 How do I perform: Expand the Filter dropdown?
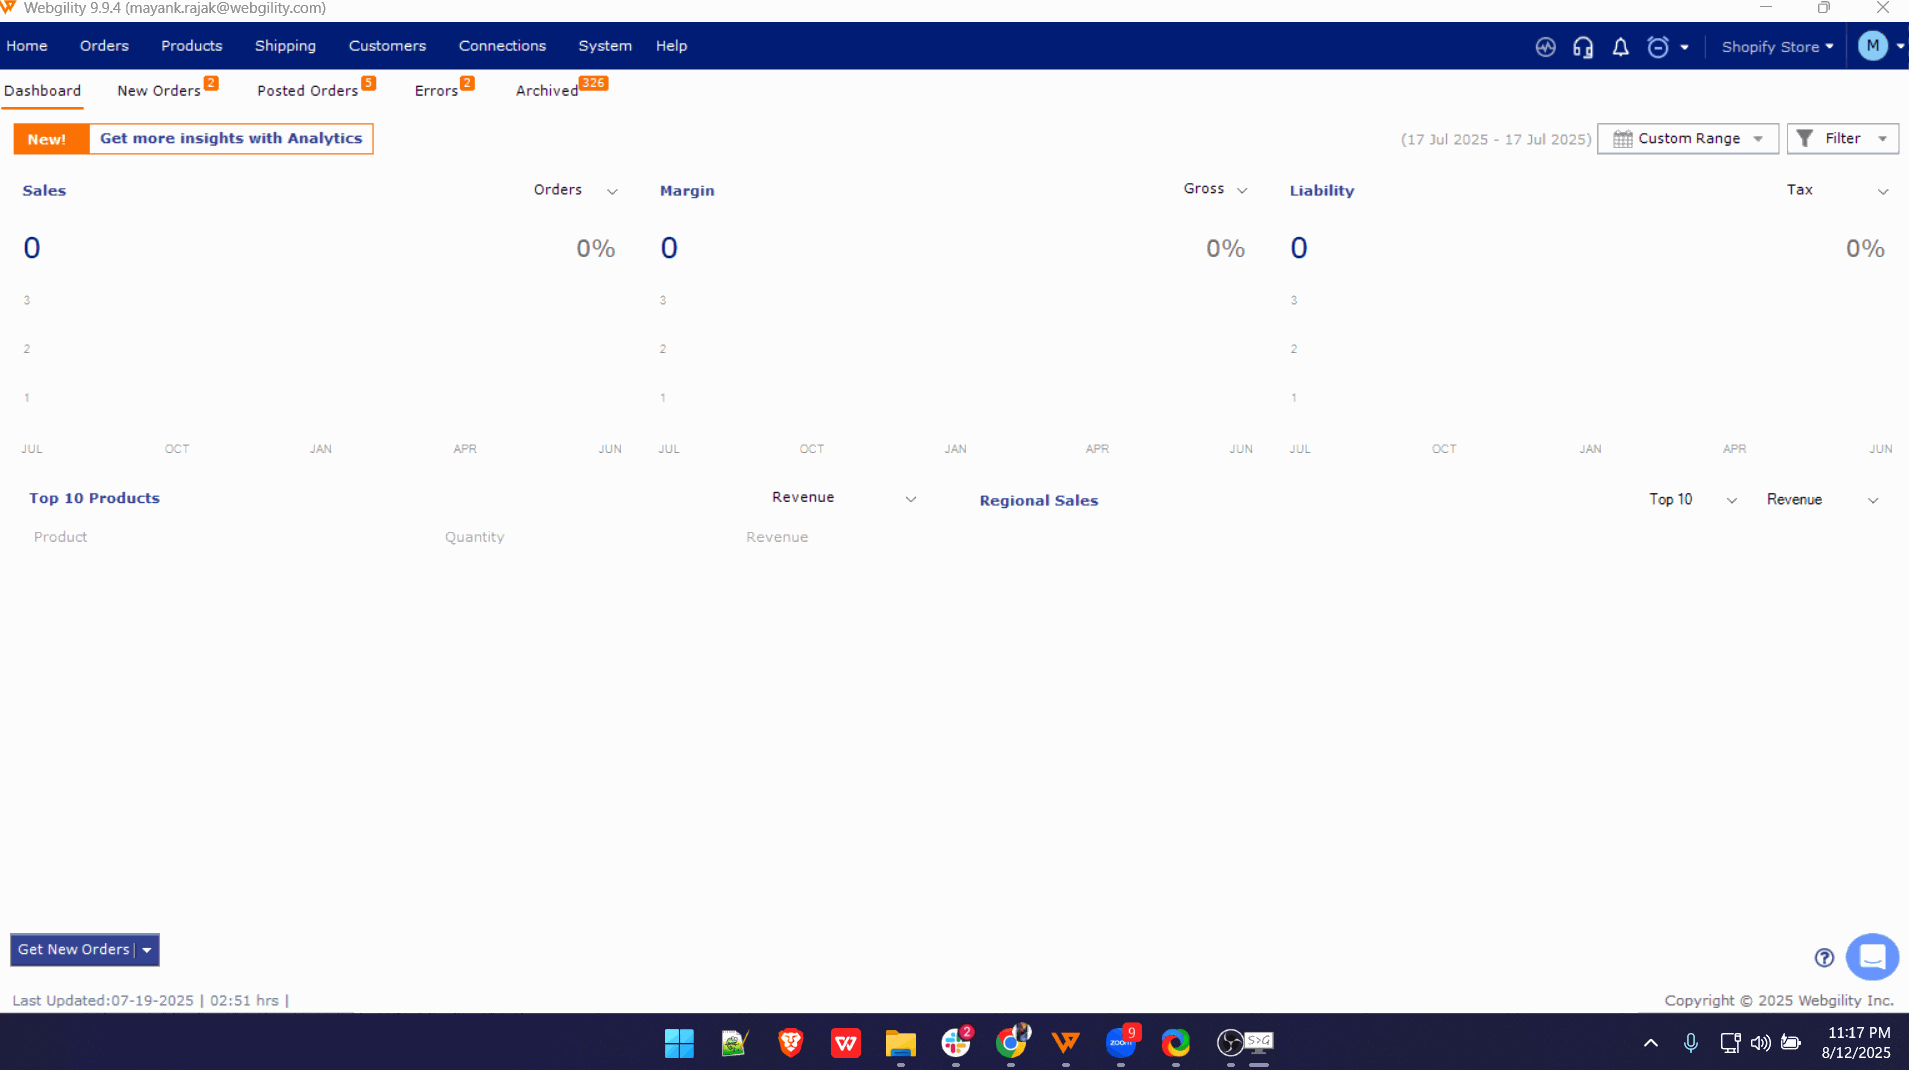[1842, 139]
